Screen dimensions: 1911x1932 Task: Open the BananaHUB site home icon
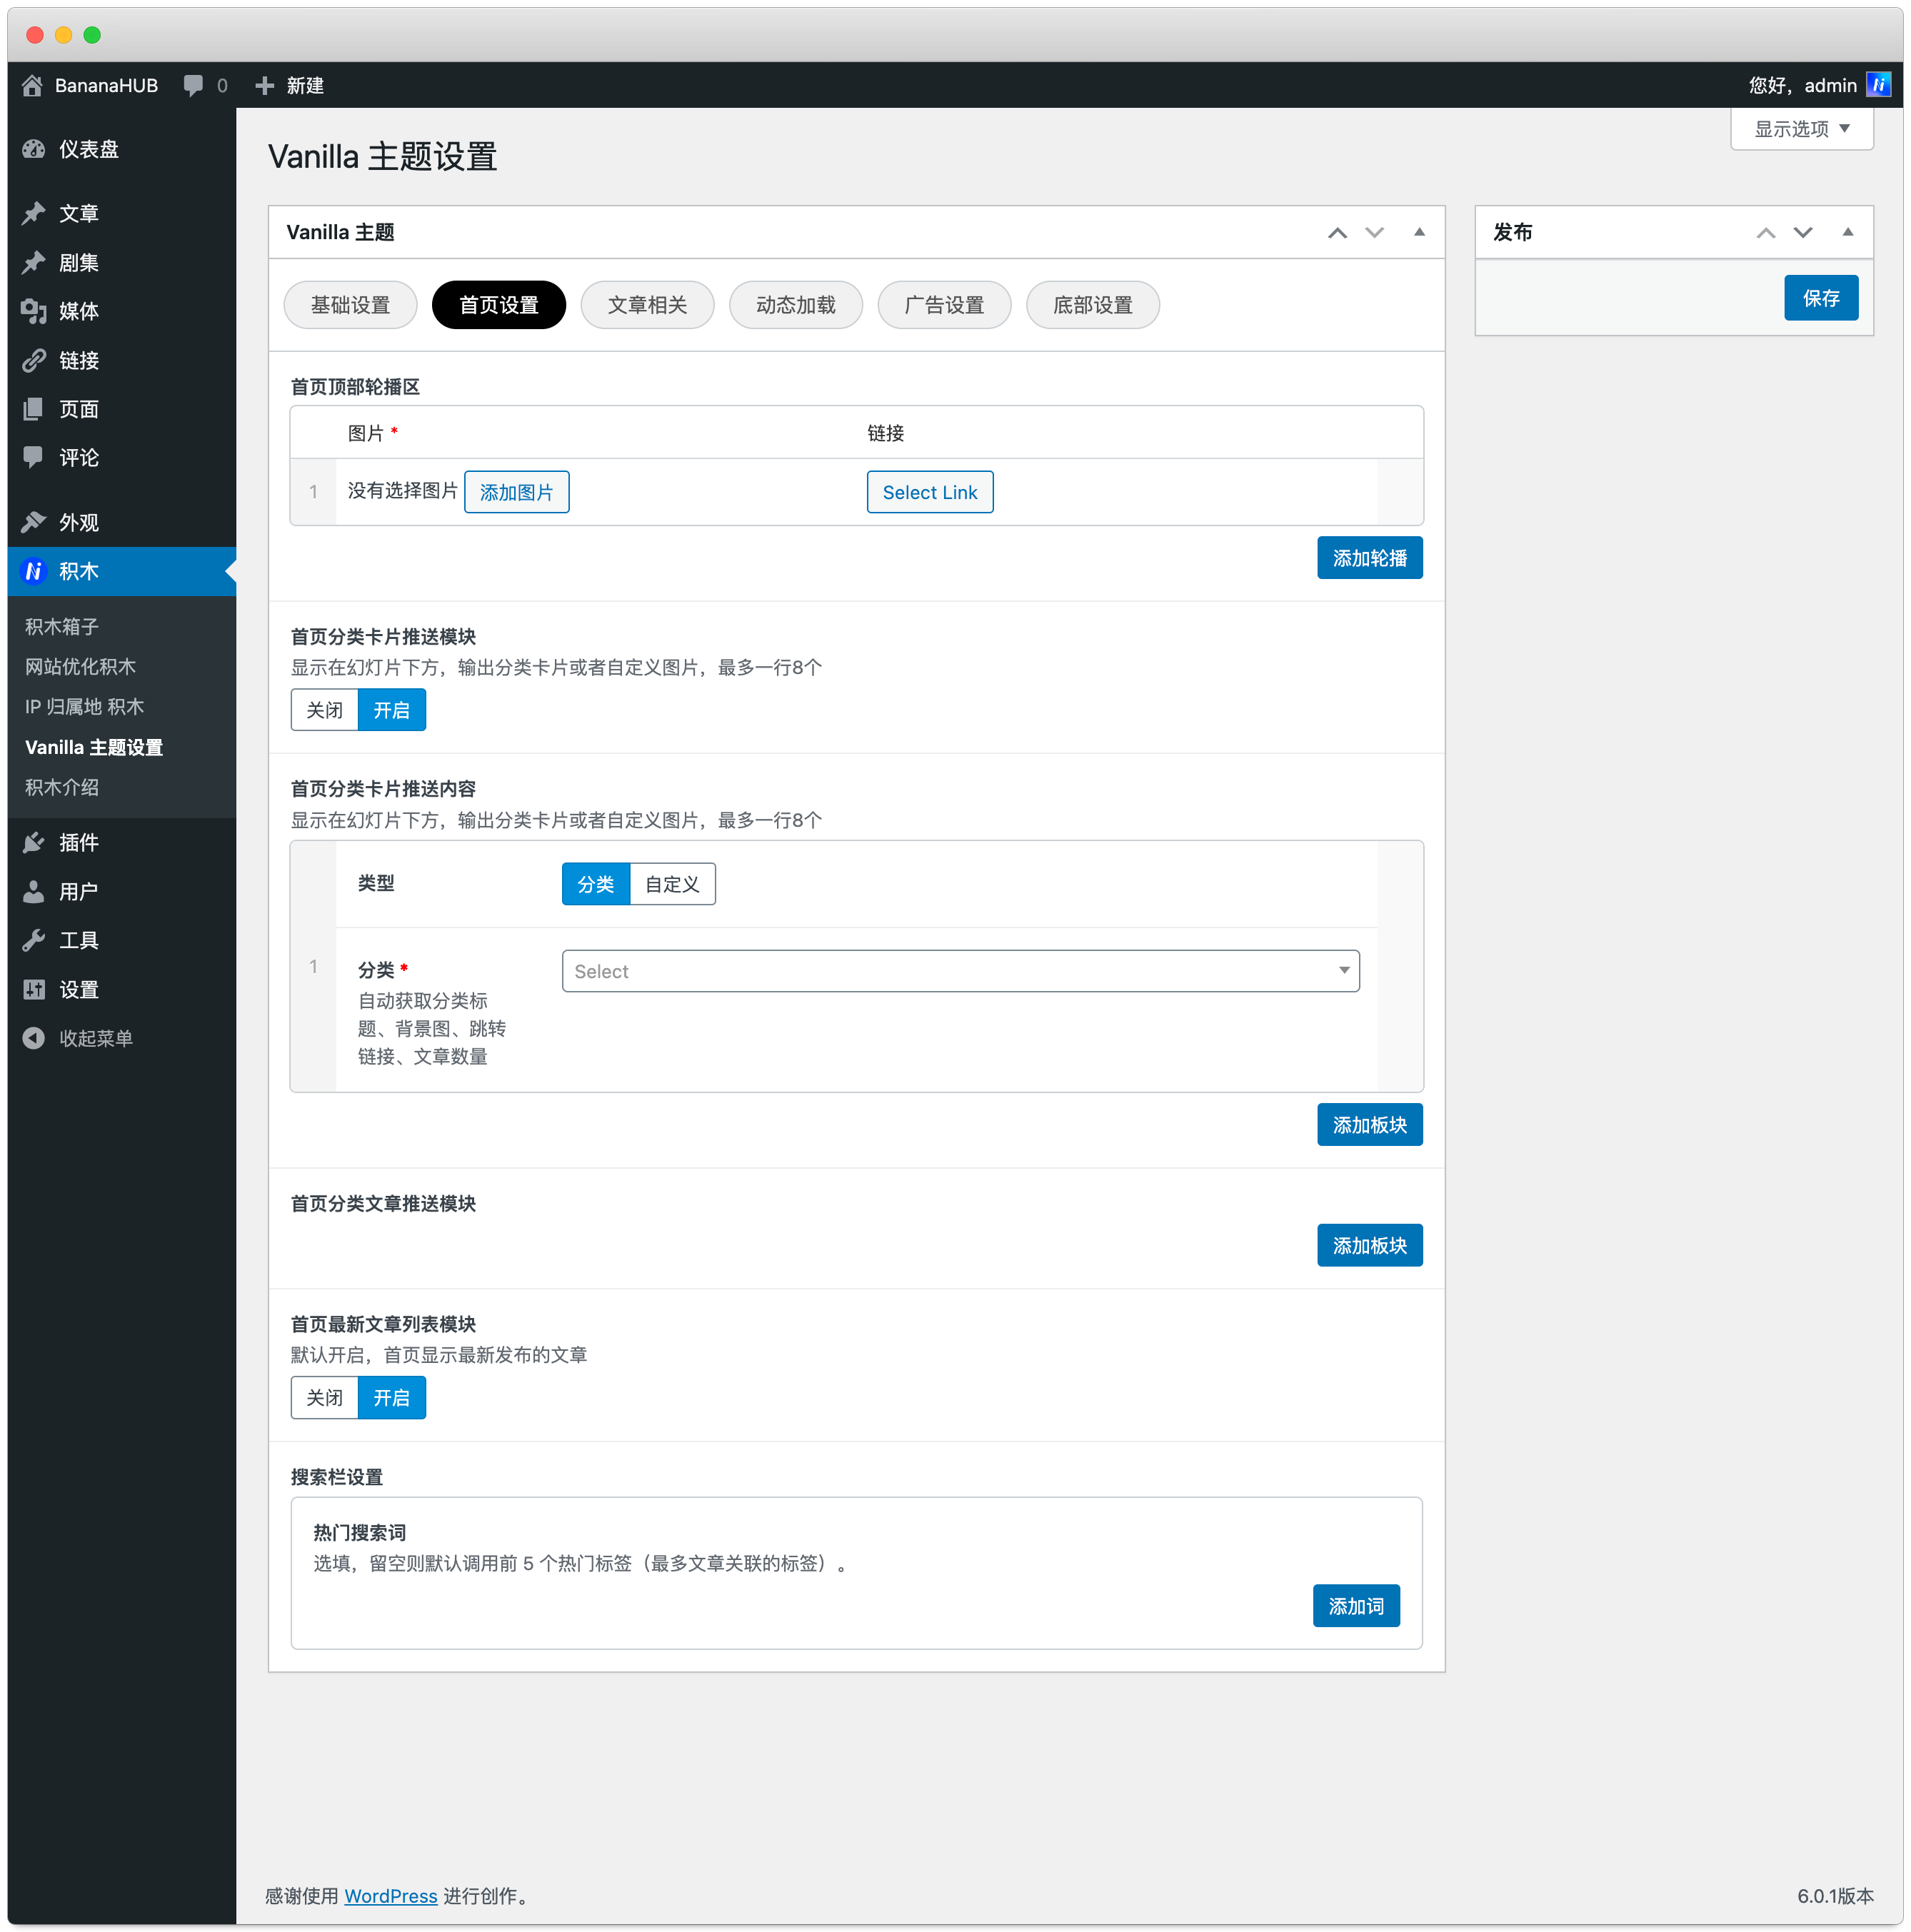click(32, 86)
